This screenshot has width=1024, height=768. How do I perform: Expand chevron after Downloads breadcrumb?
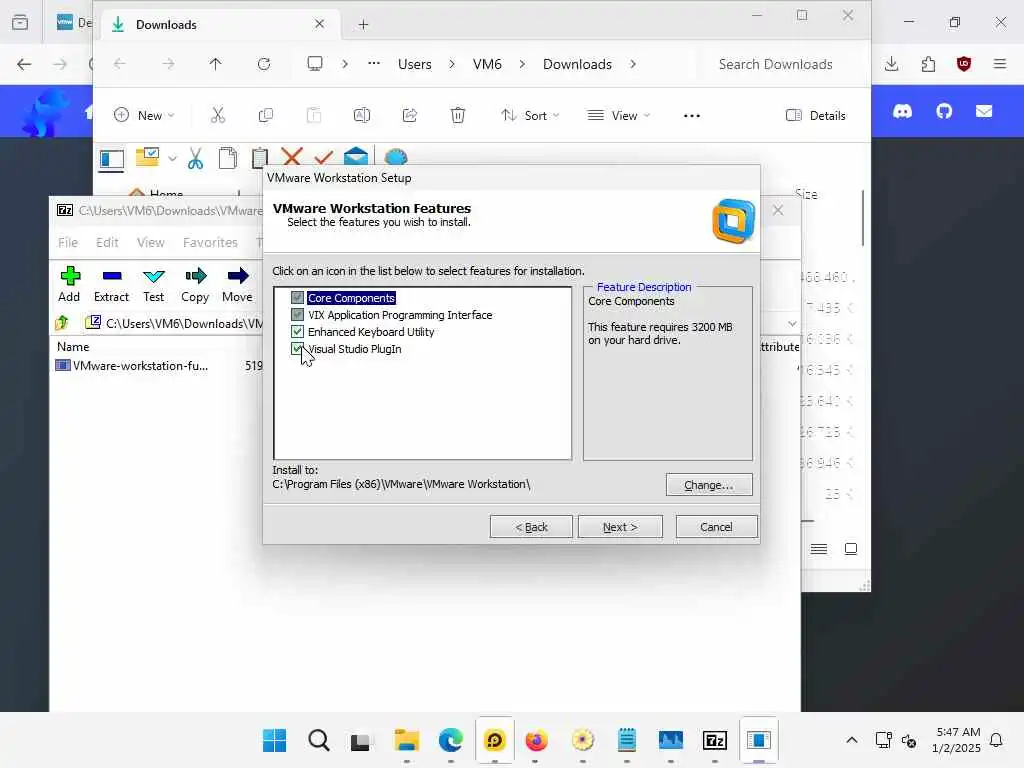[x=633, y=64]
